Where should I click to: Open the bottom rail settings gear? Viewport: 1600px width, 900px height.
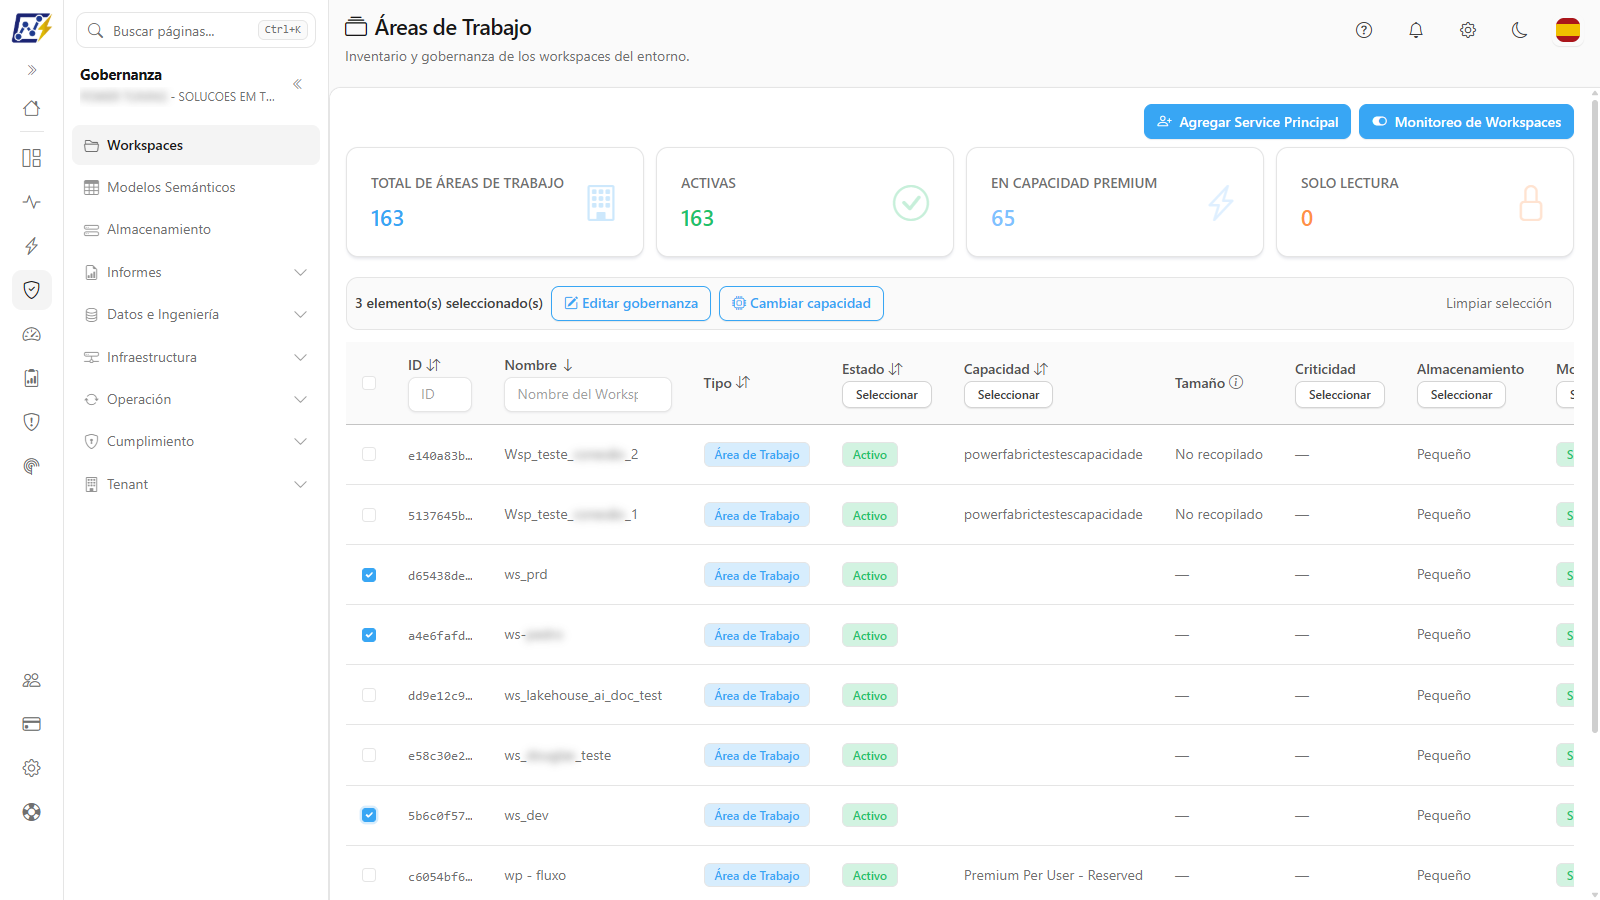[32, 768]
